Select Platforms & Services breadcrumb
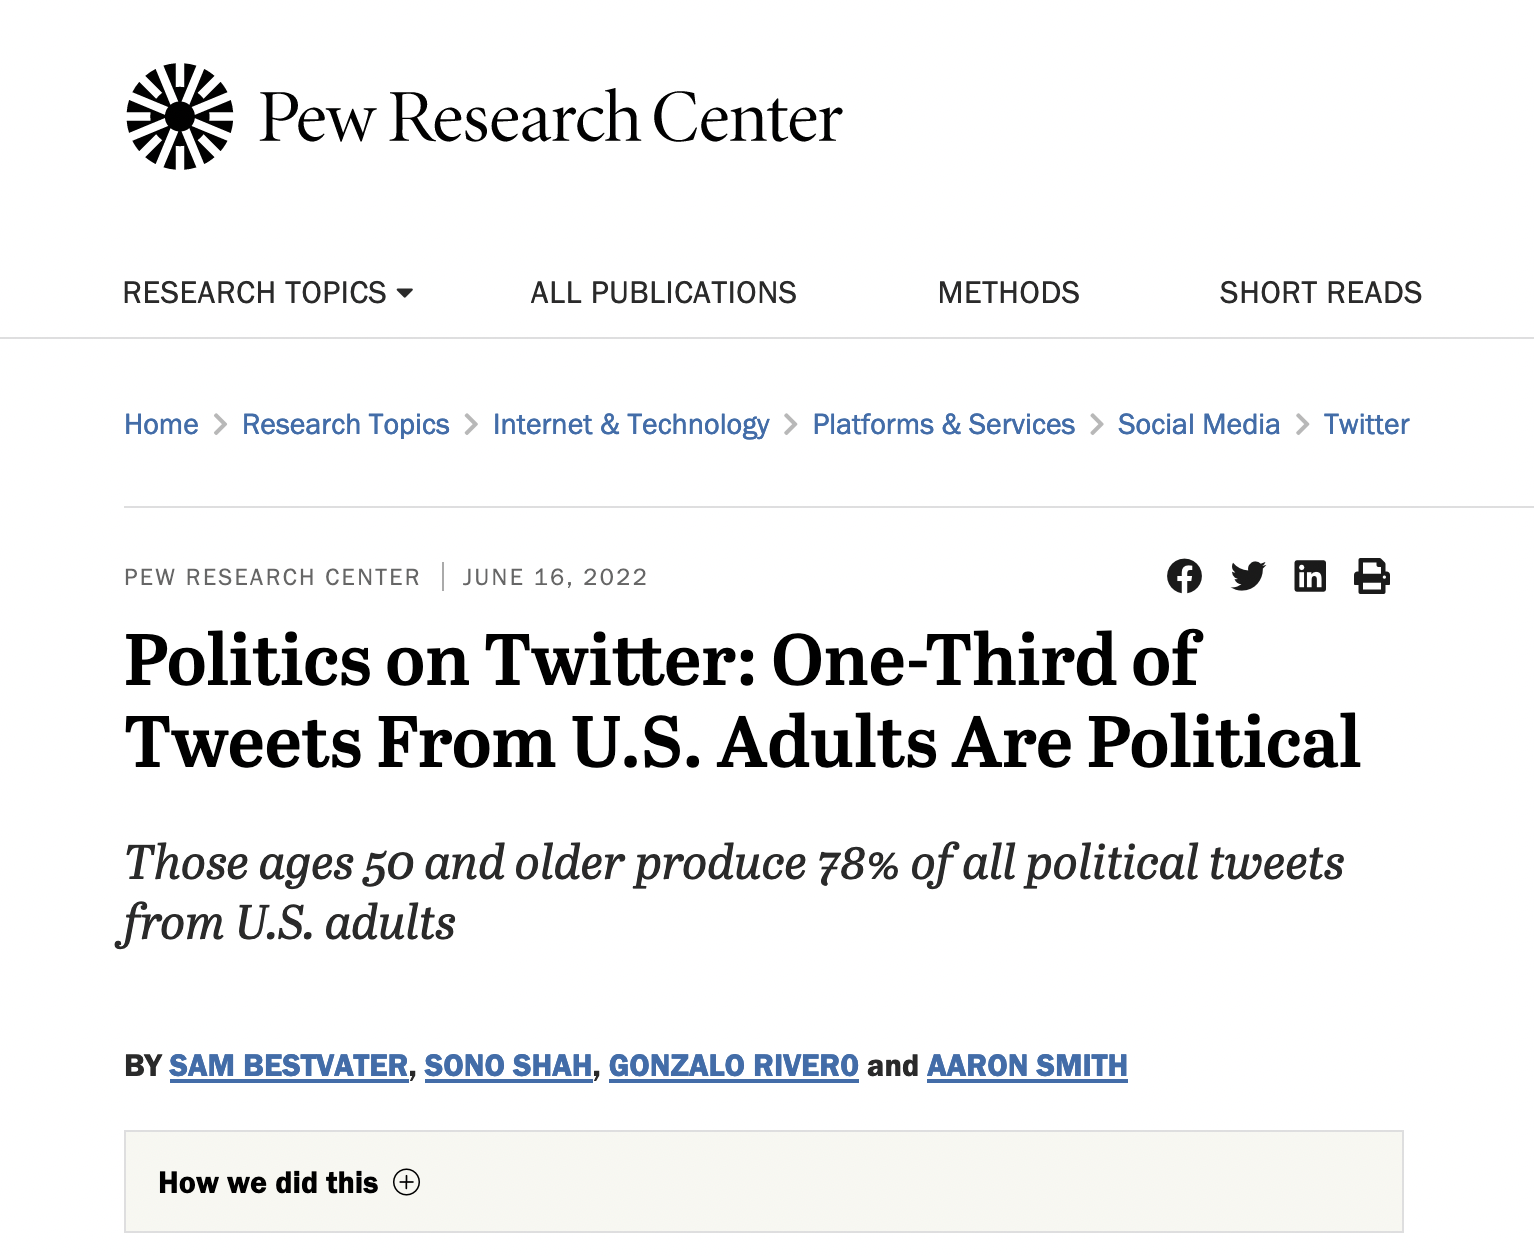The width and height of the screenshot is (1534, 1256). point(943,424)
